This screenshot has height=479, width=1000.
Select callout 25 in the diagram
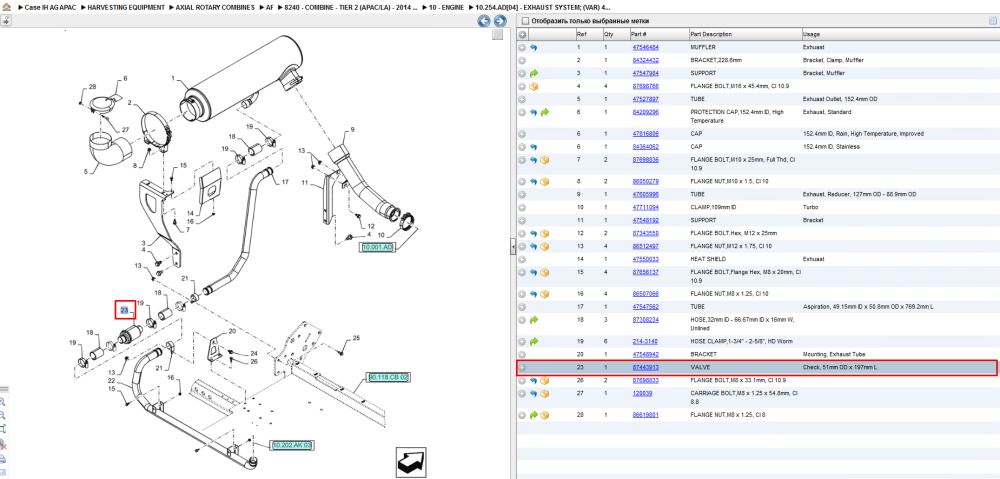356,337
